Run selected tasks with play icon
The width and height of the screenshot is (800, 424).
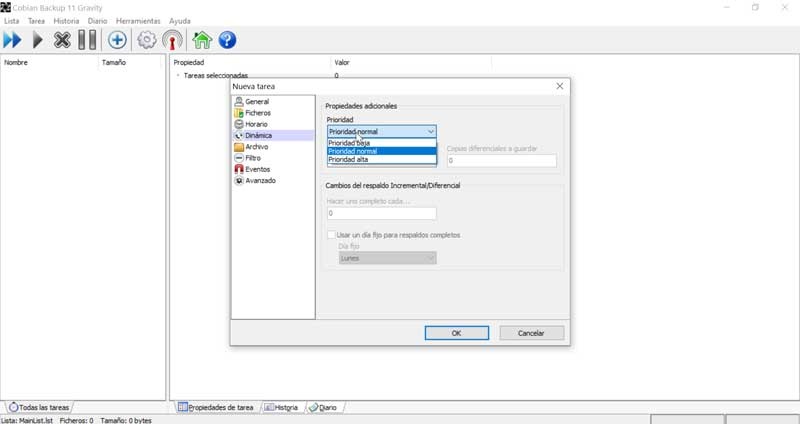(37, 40)
